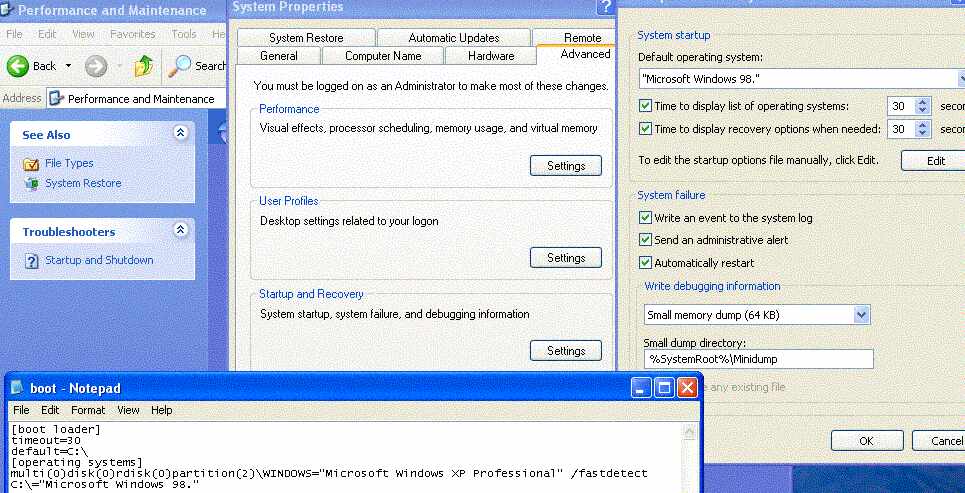Switch to the Automatic Updates tab
965x493 pixels.
click(454, 38)
